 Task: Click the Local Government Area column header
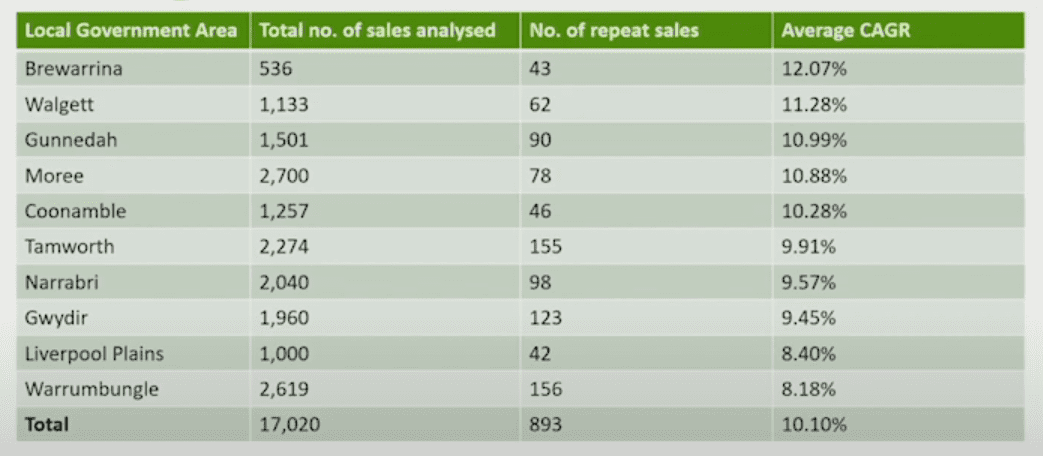[x=131, y=31]
